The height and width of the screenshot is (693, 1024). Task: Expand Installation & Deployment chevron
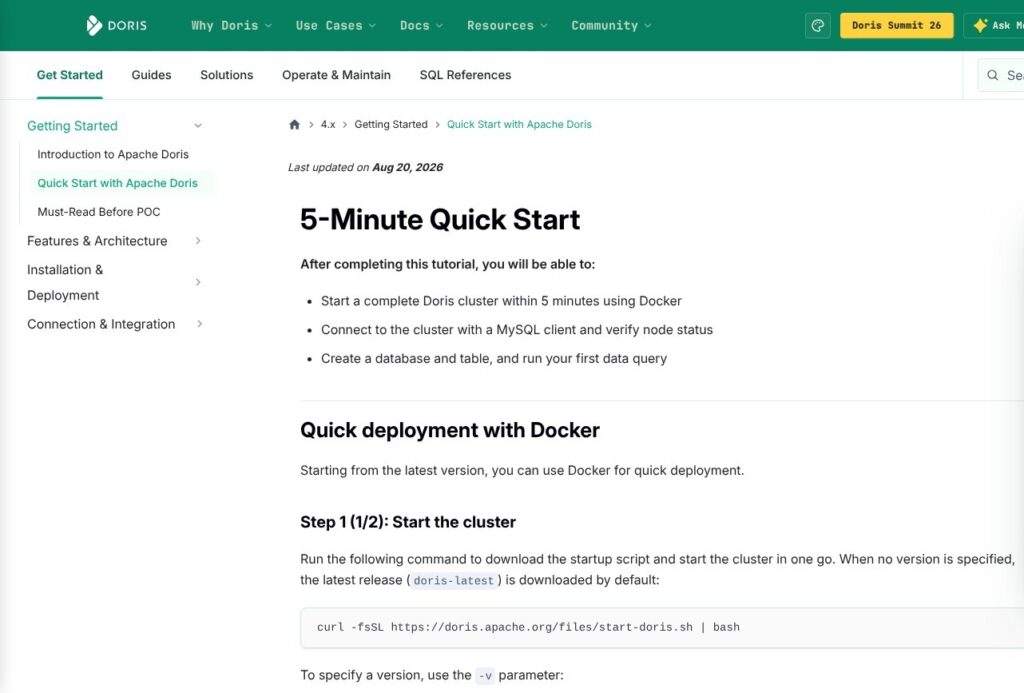click(x=198, y=282)
